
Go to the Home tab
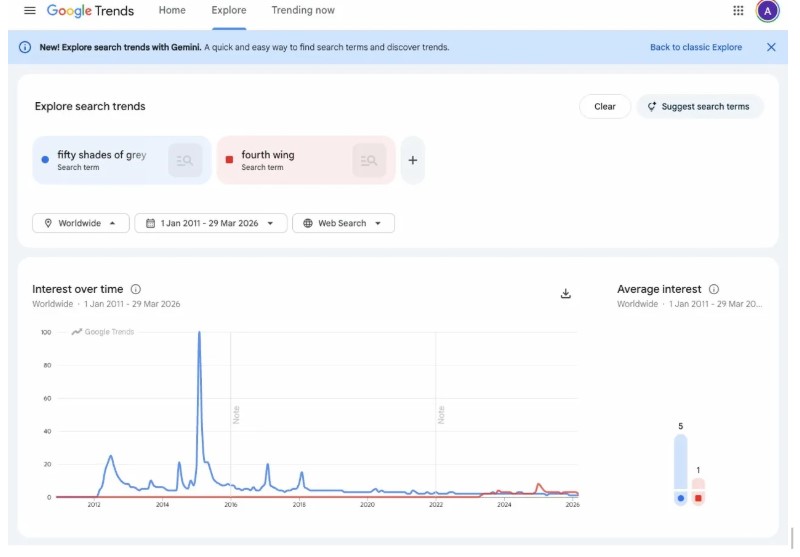coord(172,11)
